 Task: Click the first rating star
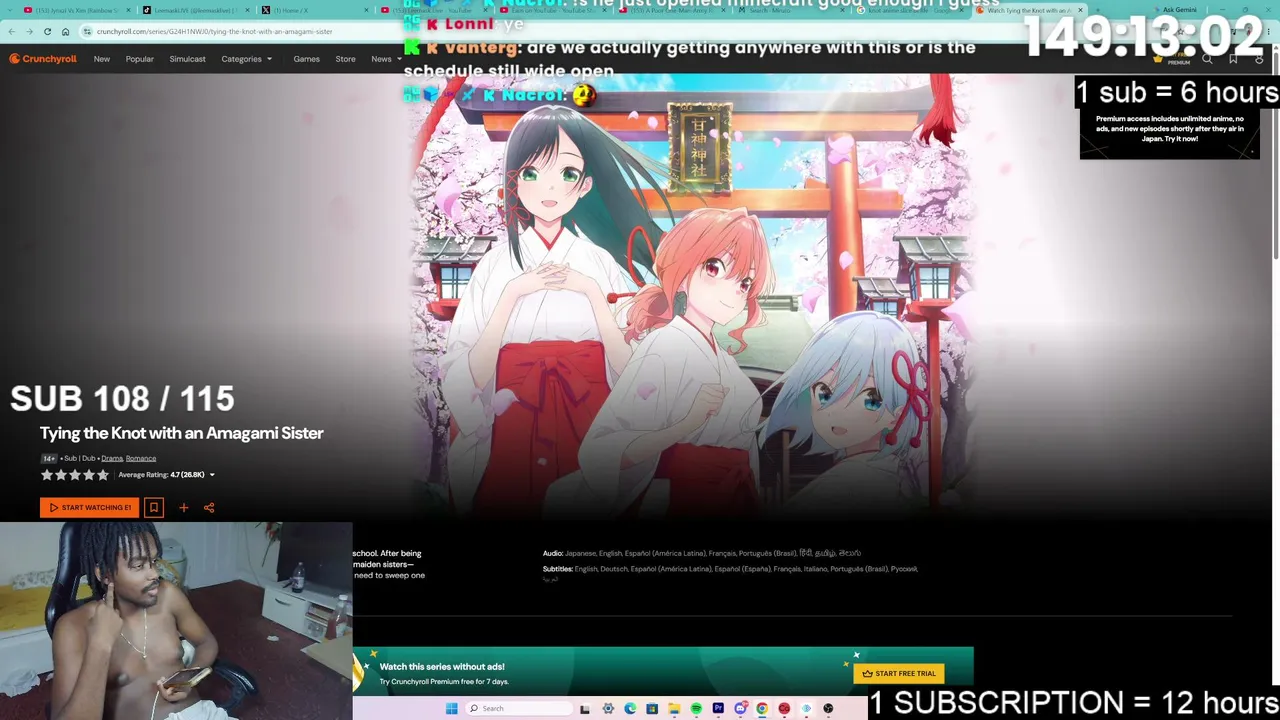tap(46, 475)
